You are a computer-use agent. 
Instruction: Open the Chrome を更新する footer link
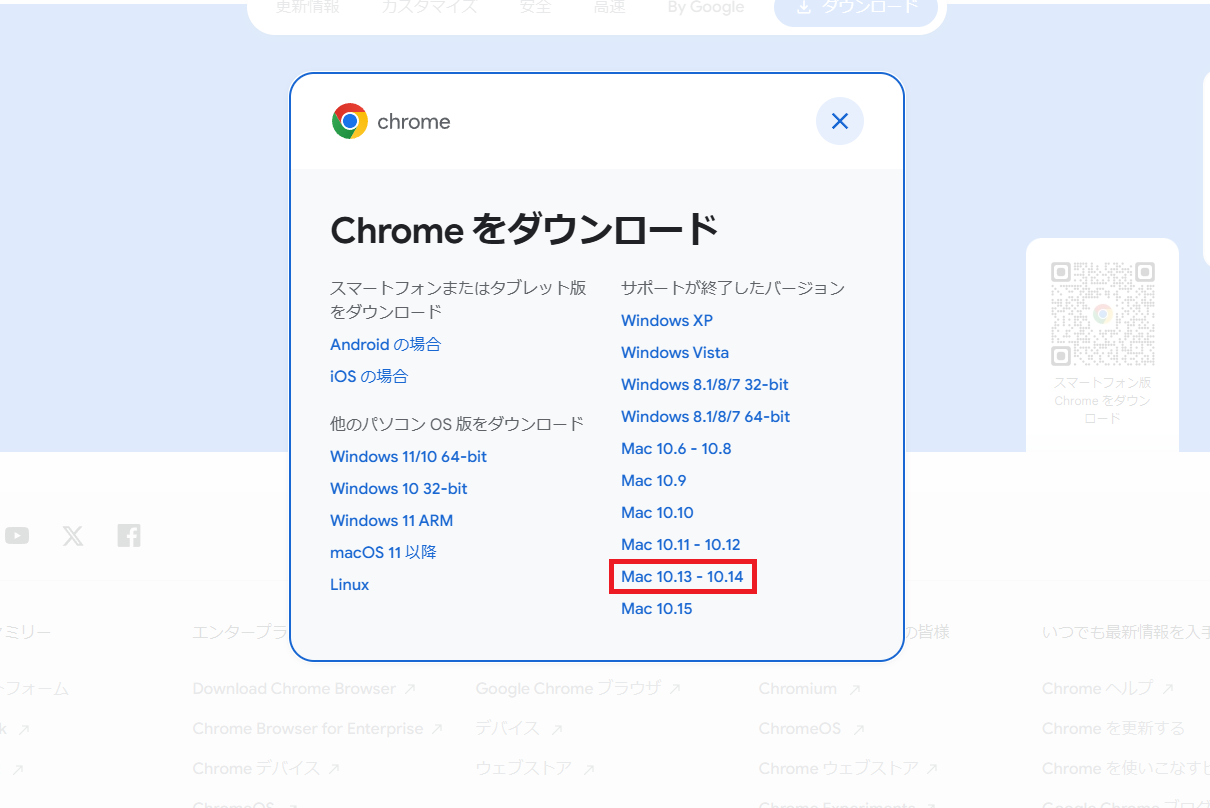coord(1113,728)
